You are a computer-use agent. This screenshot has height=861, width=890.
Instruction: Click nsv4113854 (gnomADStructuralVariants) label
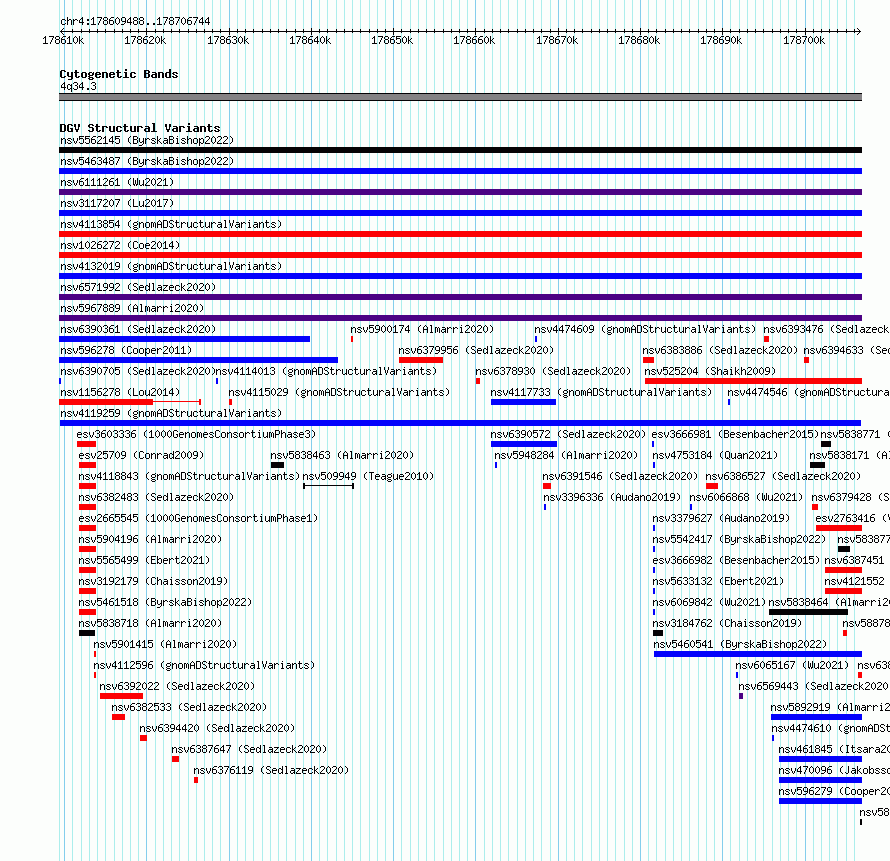[x=171, y=224]
